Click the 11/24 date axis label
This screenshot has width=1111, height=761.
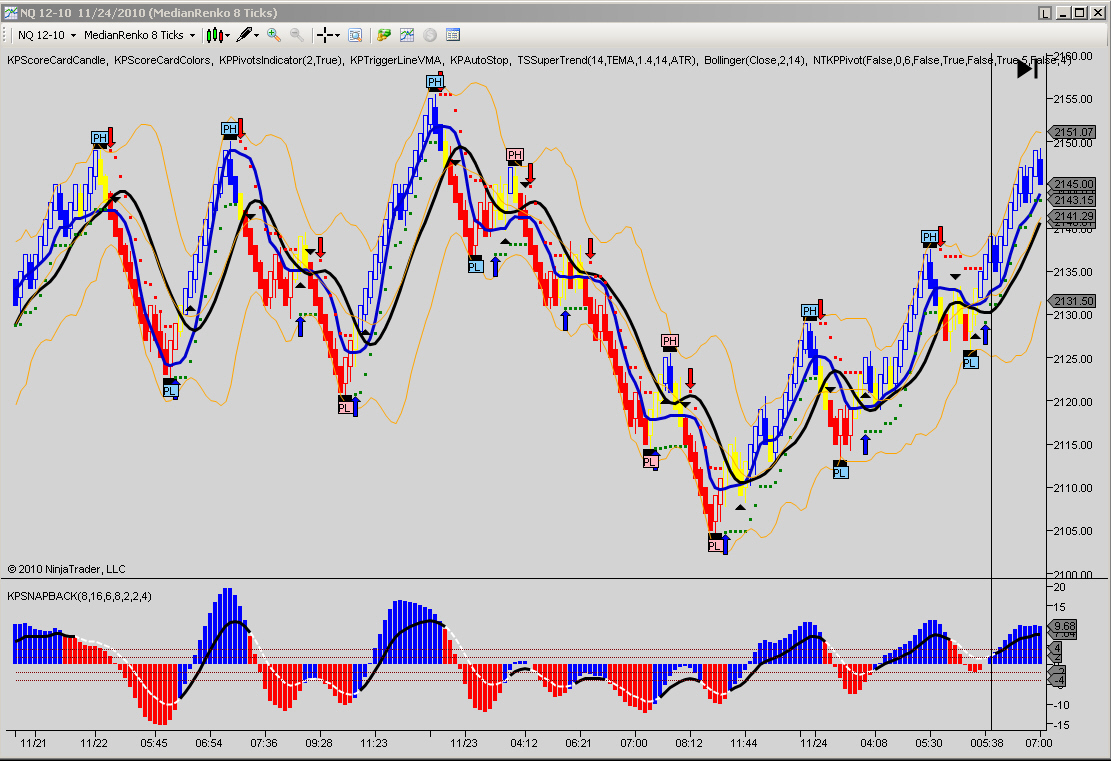point(813,743)
